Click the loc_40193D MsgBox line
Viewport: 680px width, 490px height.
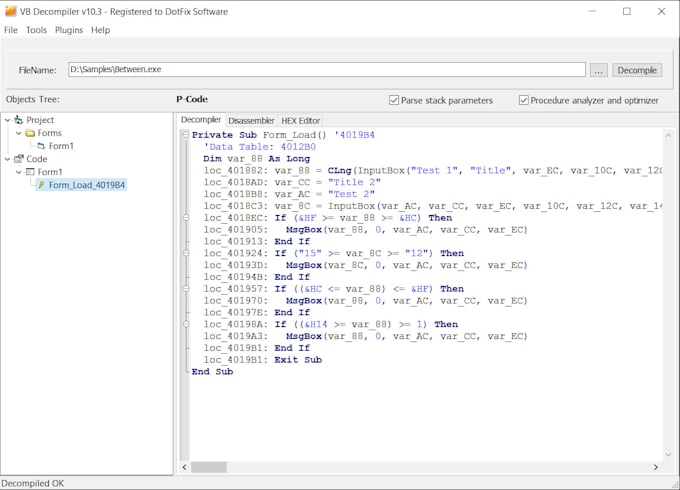[366, 265]
